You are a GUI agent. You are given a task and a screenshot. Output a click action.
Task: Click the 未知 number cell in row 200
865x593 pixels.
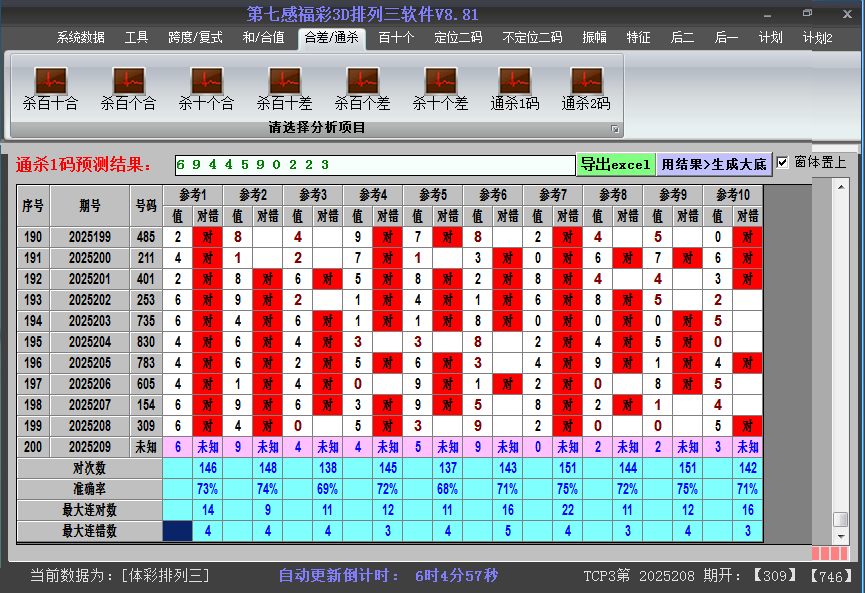coord(146,447)
